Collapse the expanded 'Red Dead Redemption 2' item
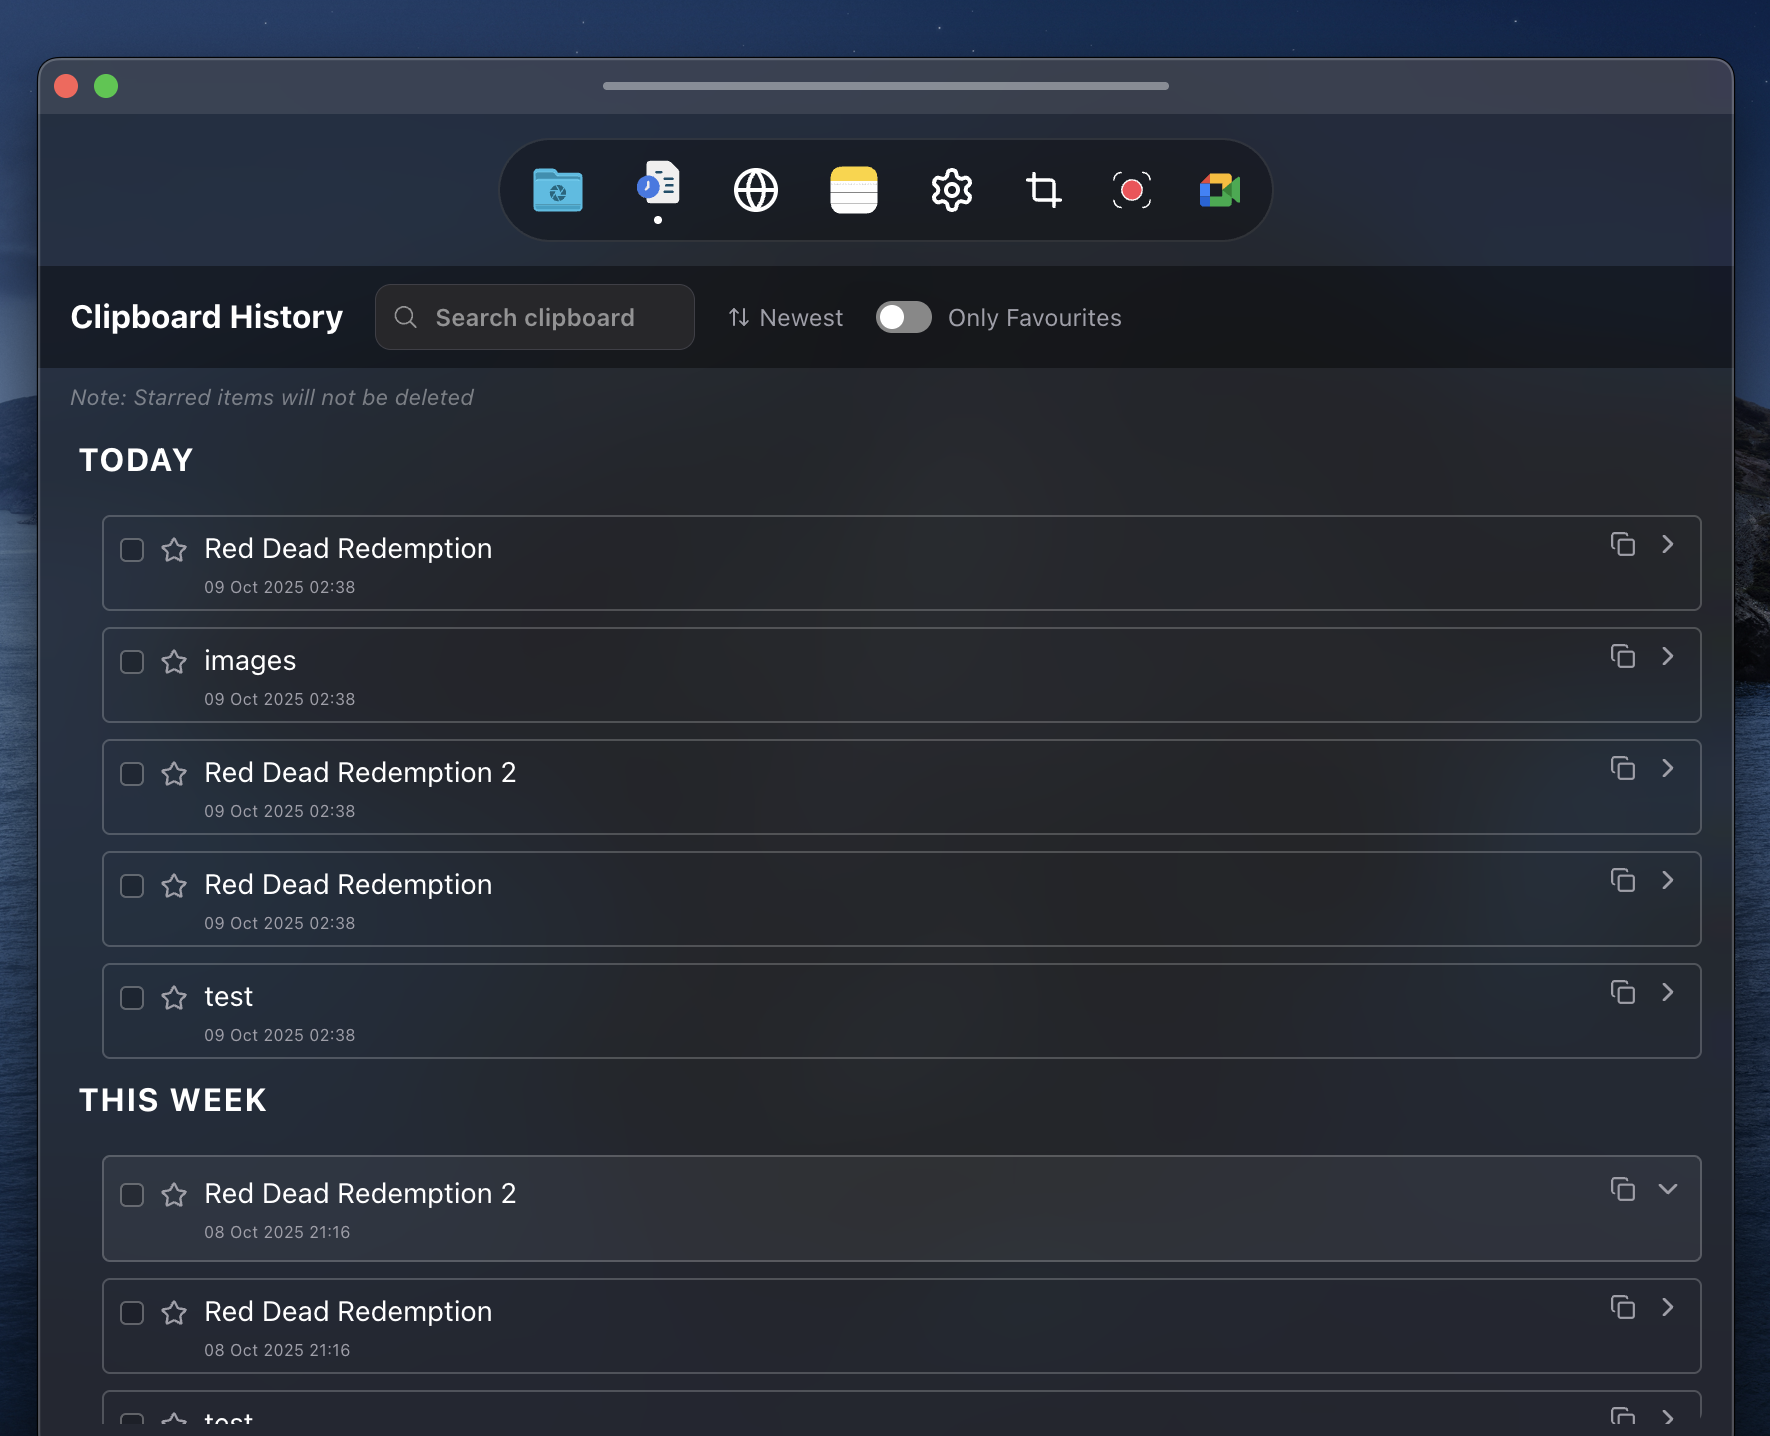1770x1436 pixels. (1668, 1189)
